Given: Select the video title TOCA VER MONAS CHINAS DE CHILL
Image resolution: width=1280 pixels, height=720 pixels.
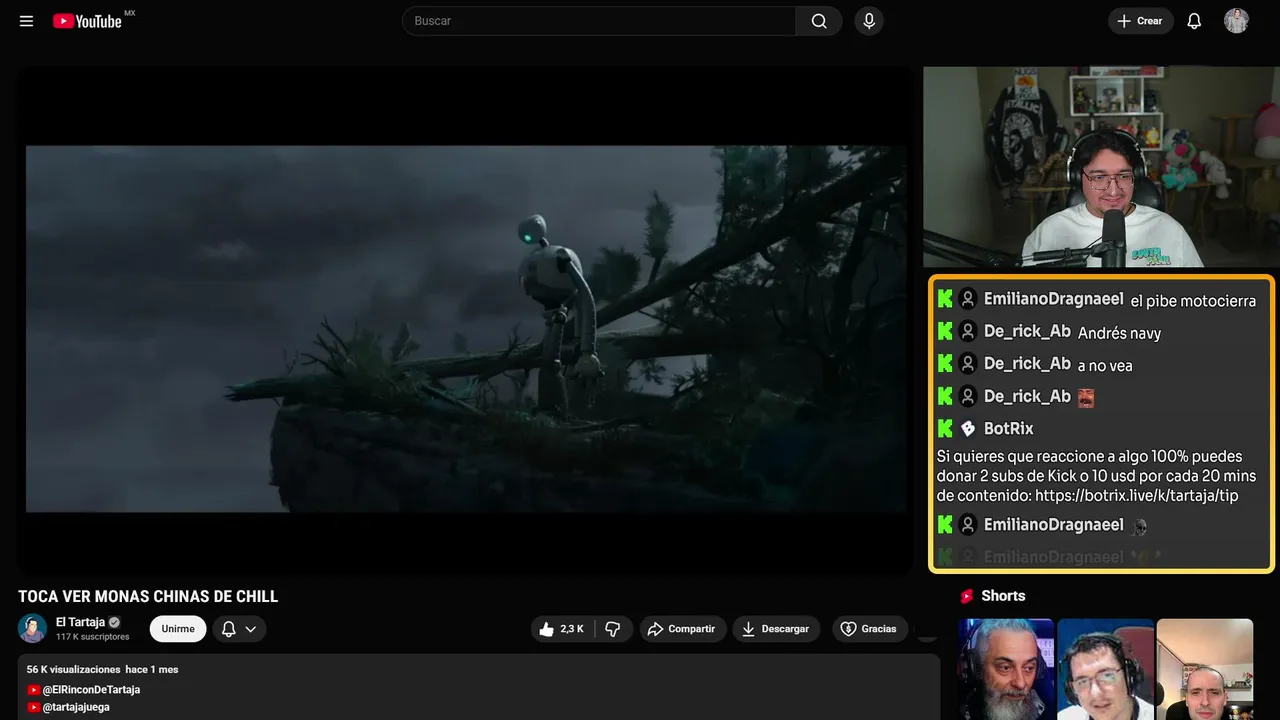Looking at the screenshot, I should pyautogui.click(x=148, y=597).
